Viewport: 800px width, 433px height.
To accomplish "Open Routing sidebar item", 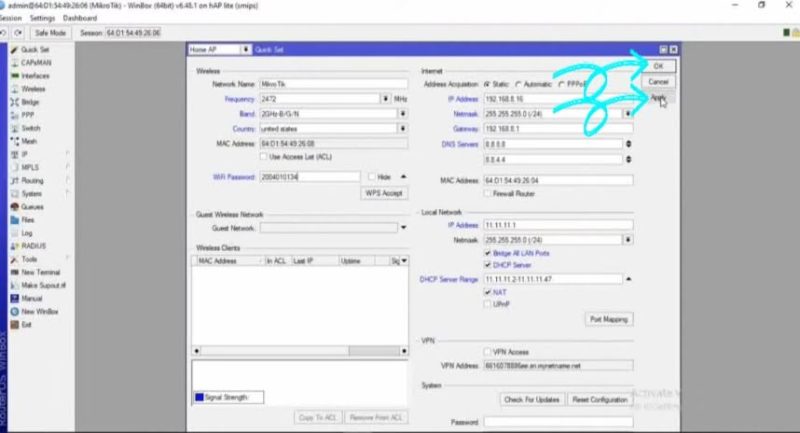I will tap(28, 181).
